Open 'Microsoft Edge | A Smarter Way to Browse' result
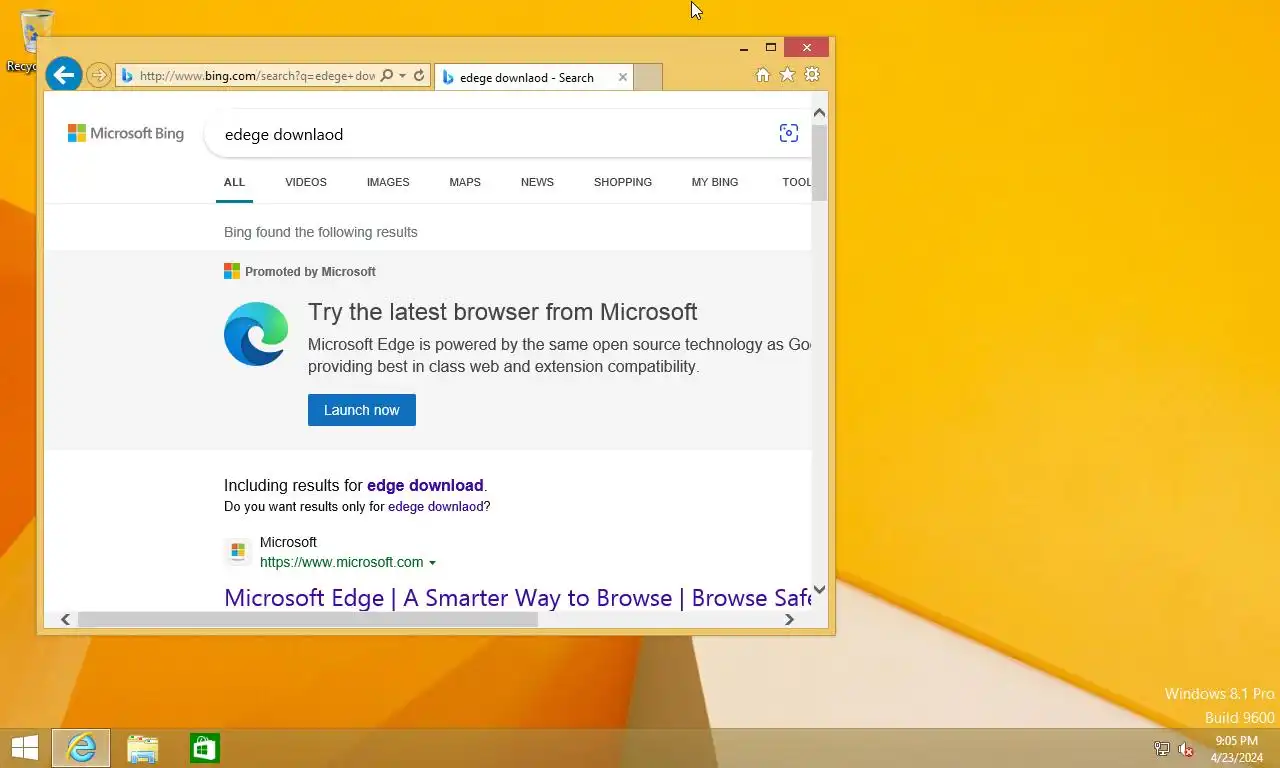1280x768 pixels. pos(518,598)
